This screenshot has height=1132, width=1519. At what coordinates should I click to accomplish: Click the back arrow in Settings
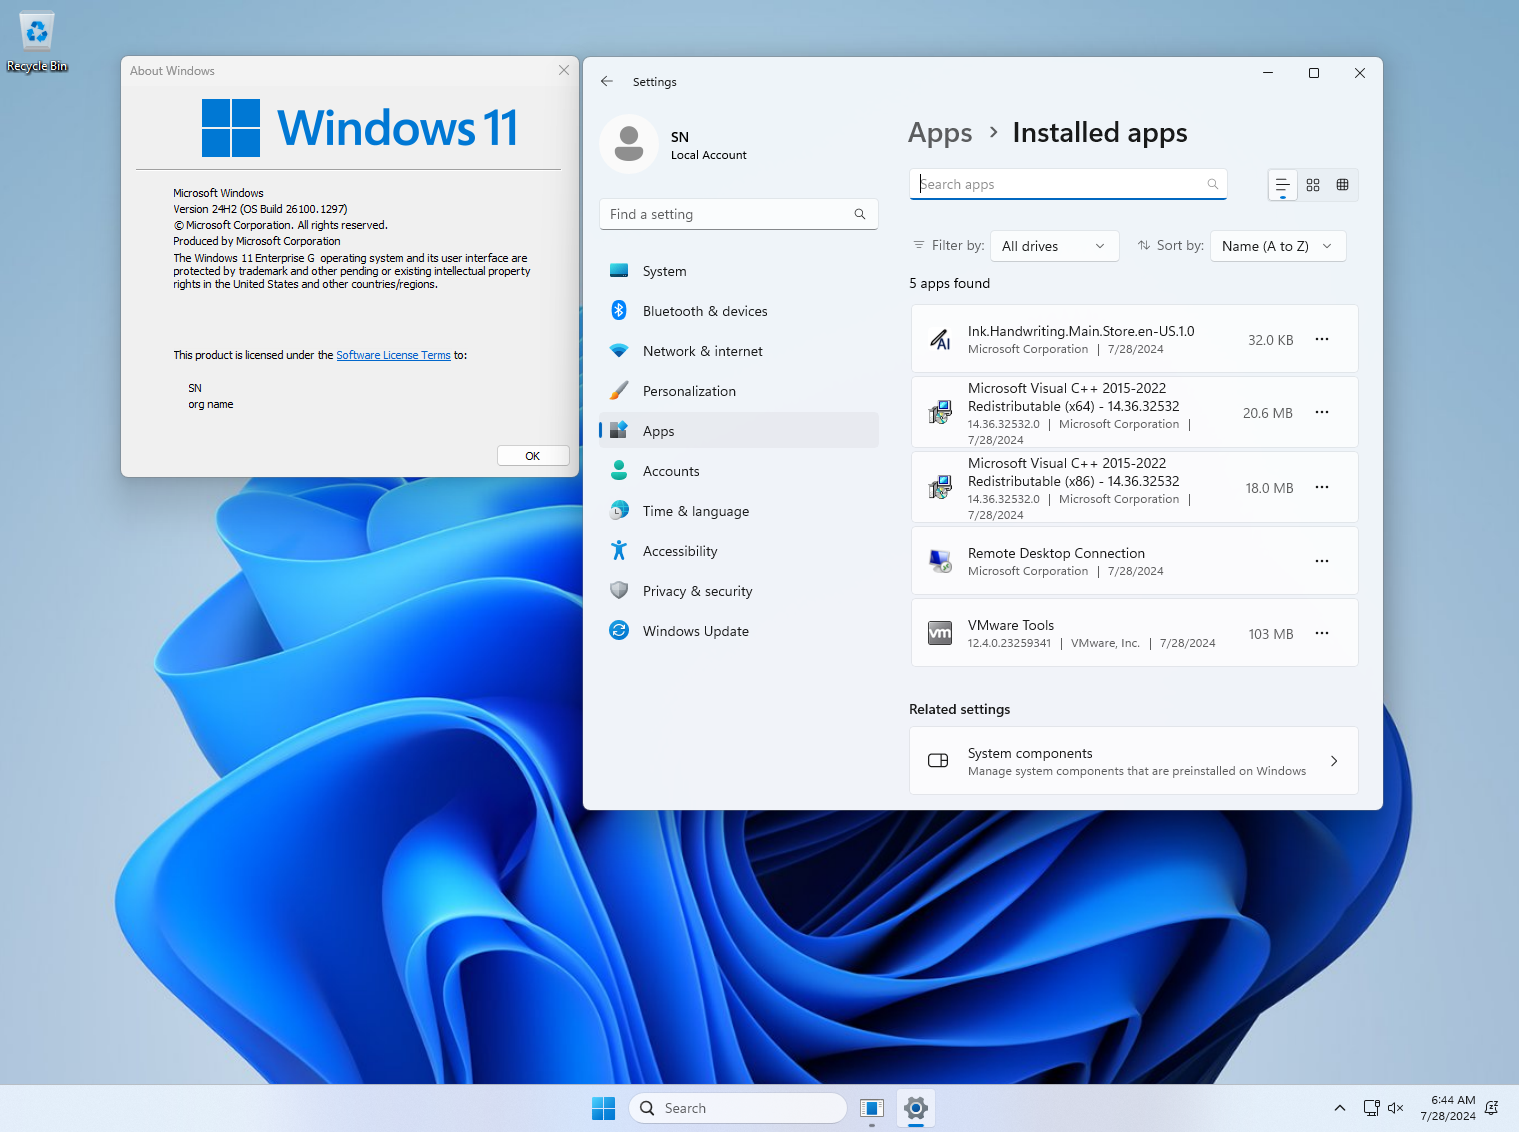tap(607, 81)
